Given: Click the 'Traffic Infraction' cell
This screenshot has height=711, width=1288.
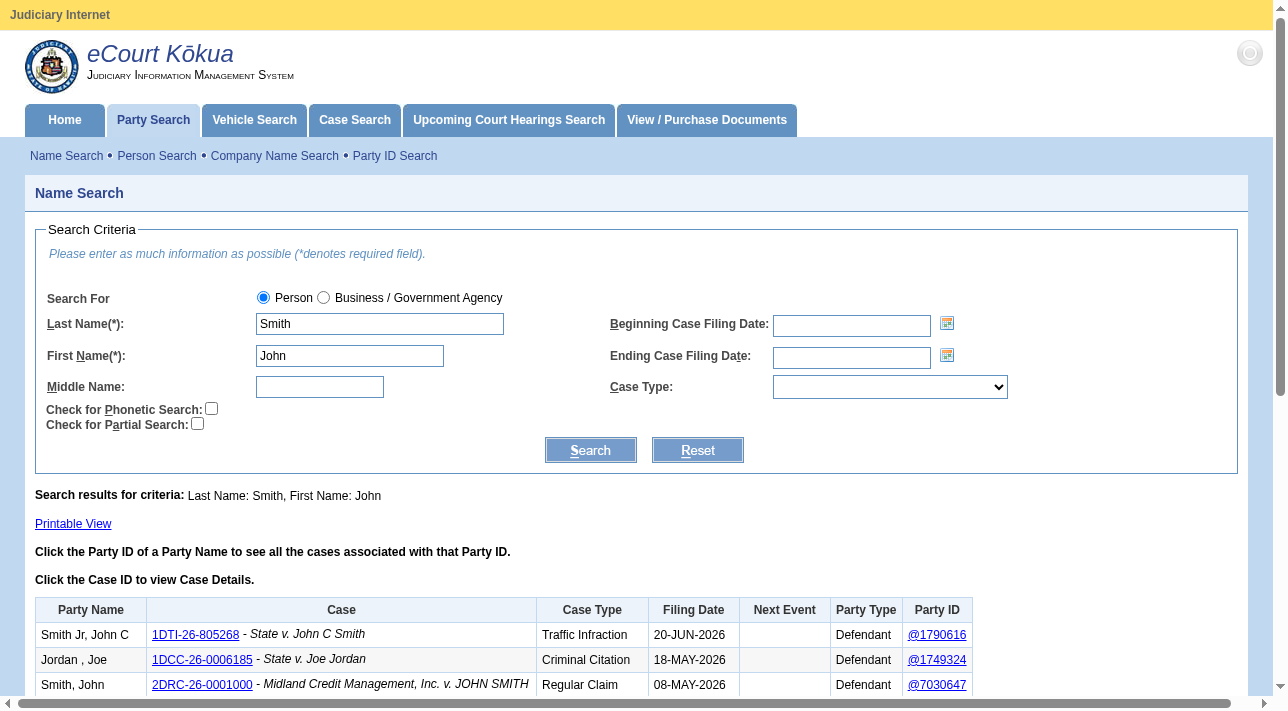Looking at the screenshot, I should tap(592, 635).
